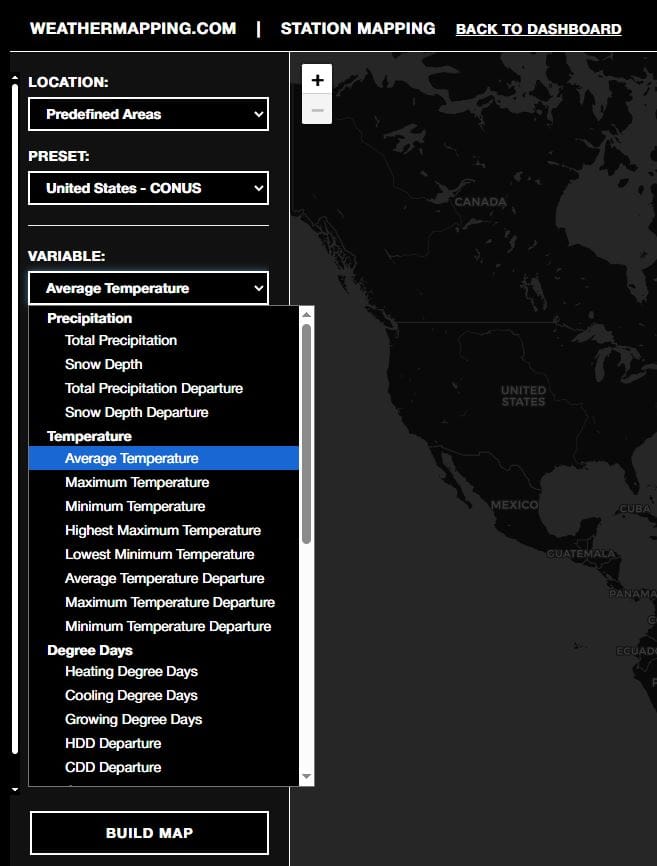Image resolution: width=657 pixels, height=866 pixels.
Task: Collapse the Variable dropdown selector
Action: coord(148,288)
